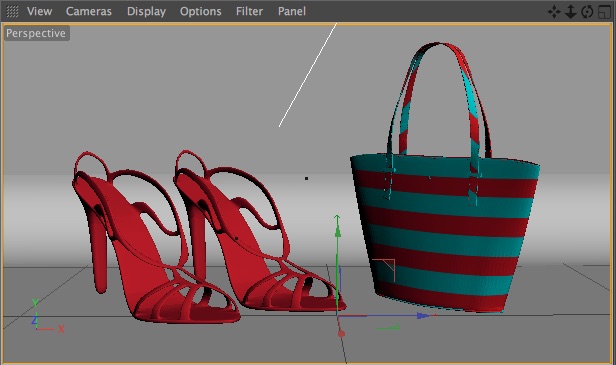Click the rotate camera orbit icon
616x365 pixels.
coord(587,12)
